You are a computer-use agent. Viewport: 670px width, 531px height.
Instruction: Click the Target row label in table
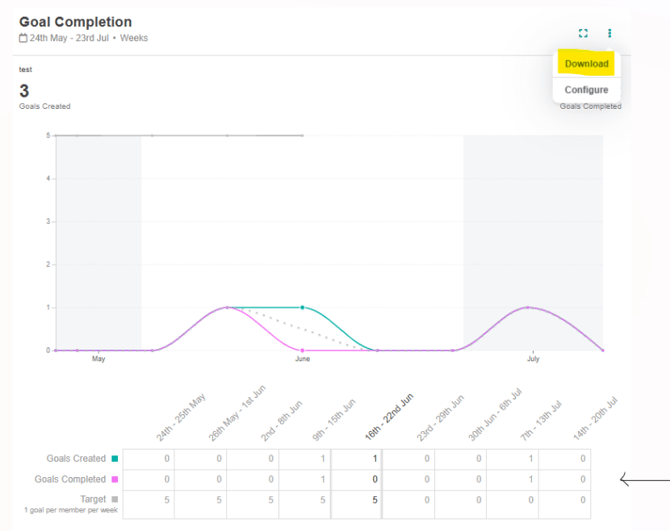click(92, 498)
